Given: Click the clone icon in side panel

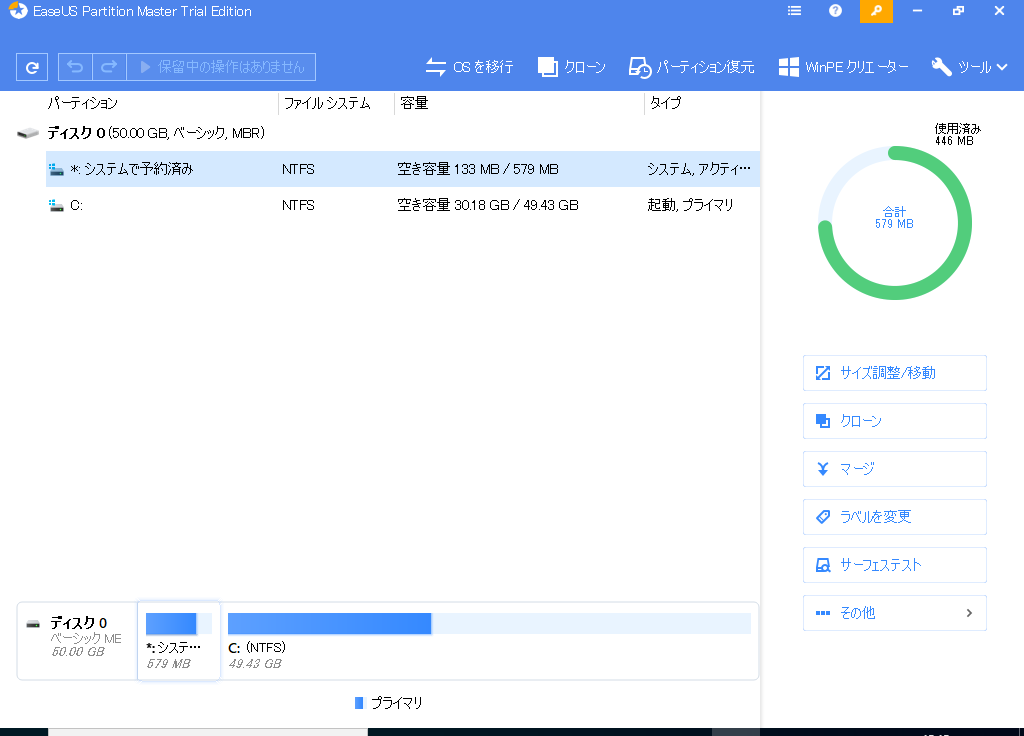Looking at the screenshot, I should (823, 421).
